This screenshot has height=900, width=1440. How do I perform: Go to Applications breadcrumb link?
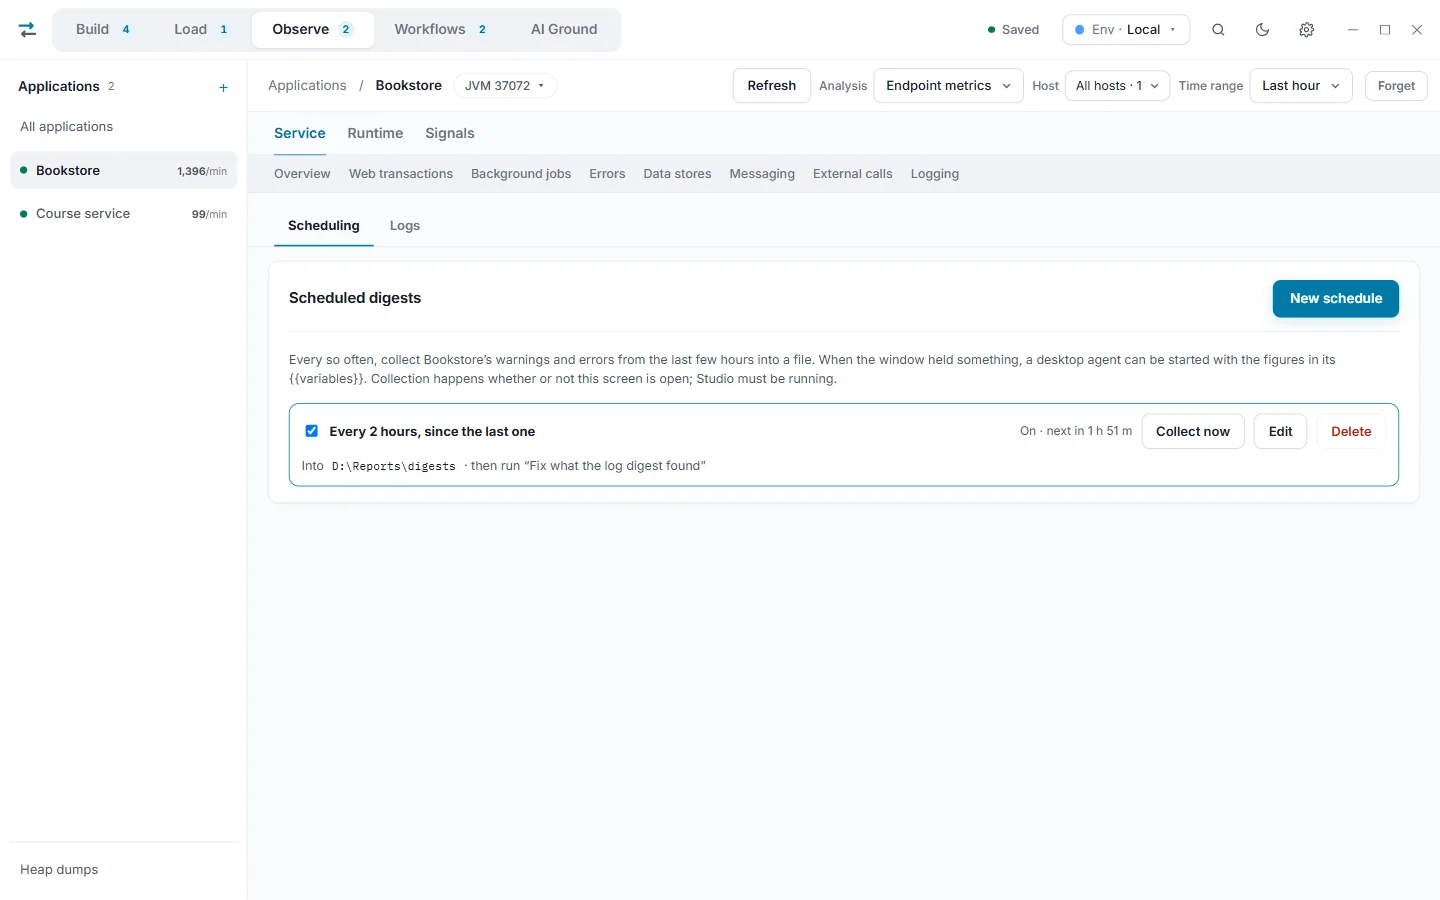(307, 86)
